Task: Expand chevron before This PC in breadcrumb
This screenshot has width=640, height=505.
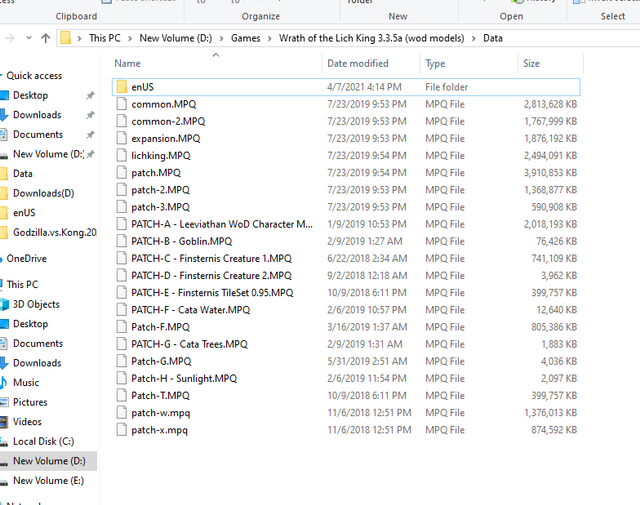Action: 80,38
